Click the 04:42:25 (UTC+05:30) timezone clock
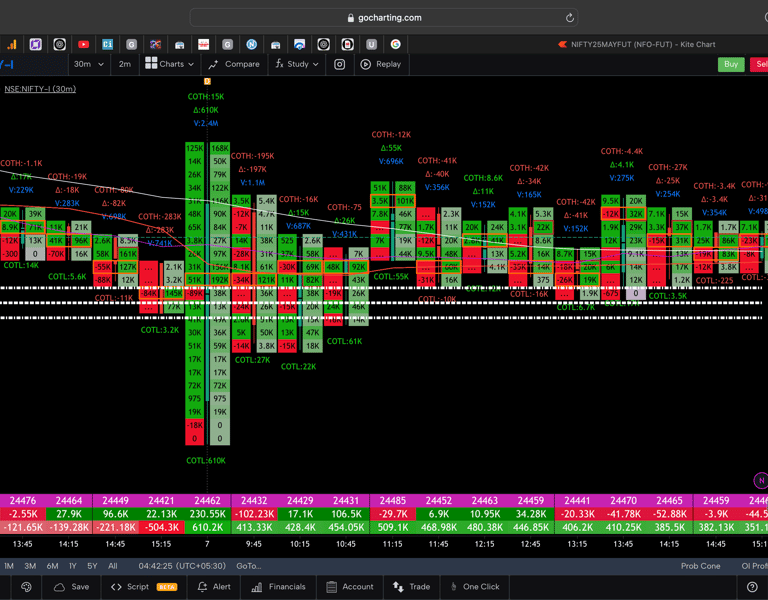Screen dimensions: 768x600 pyautogui.click(x=182, y=566)
